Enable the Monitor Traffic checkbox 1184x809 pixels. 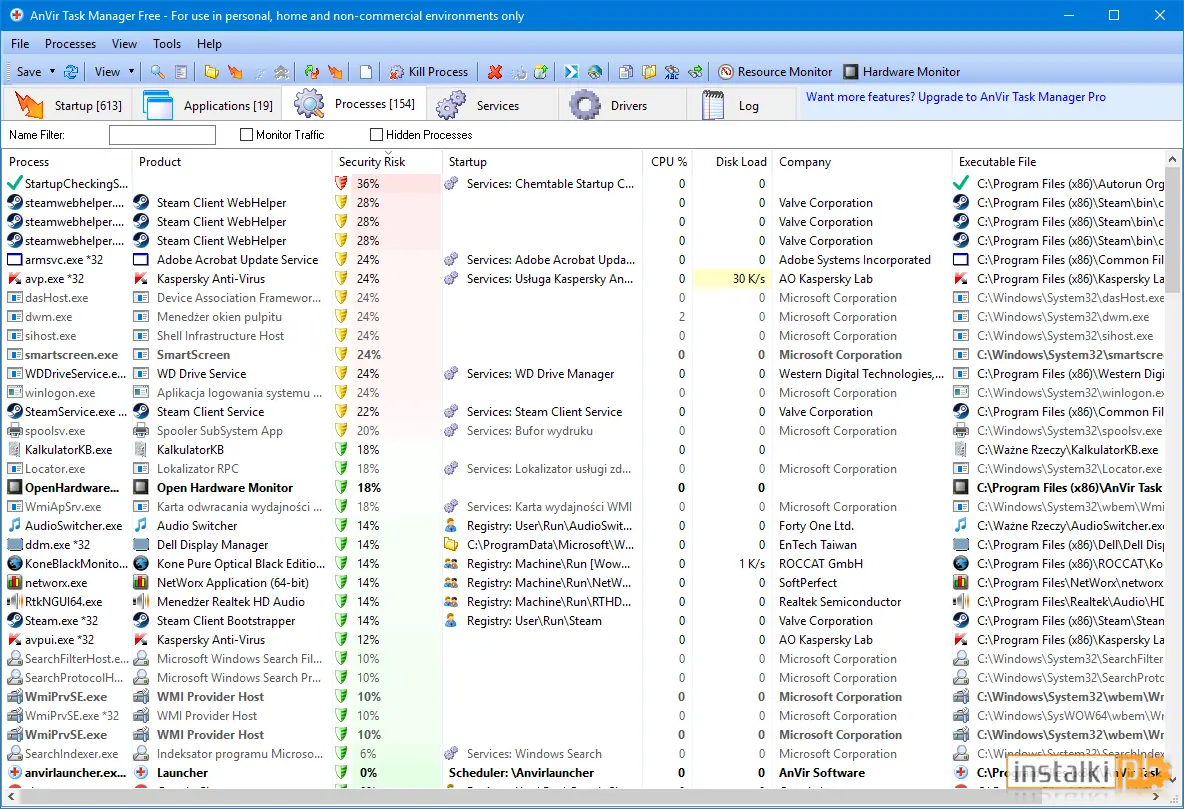[x=246, y=134]
